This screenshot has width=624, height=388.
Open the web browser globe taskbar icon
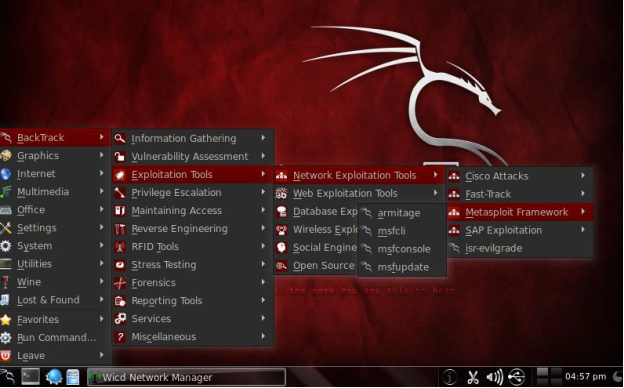click(x=53, y=377)
